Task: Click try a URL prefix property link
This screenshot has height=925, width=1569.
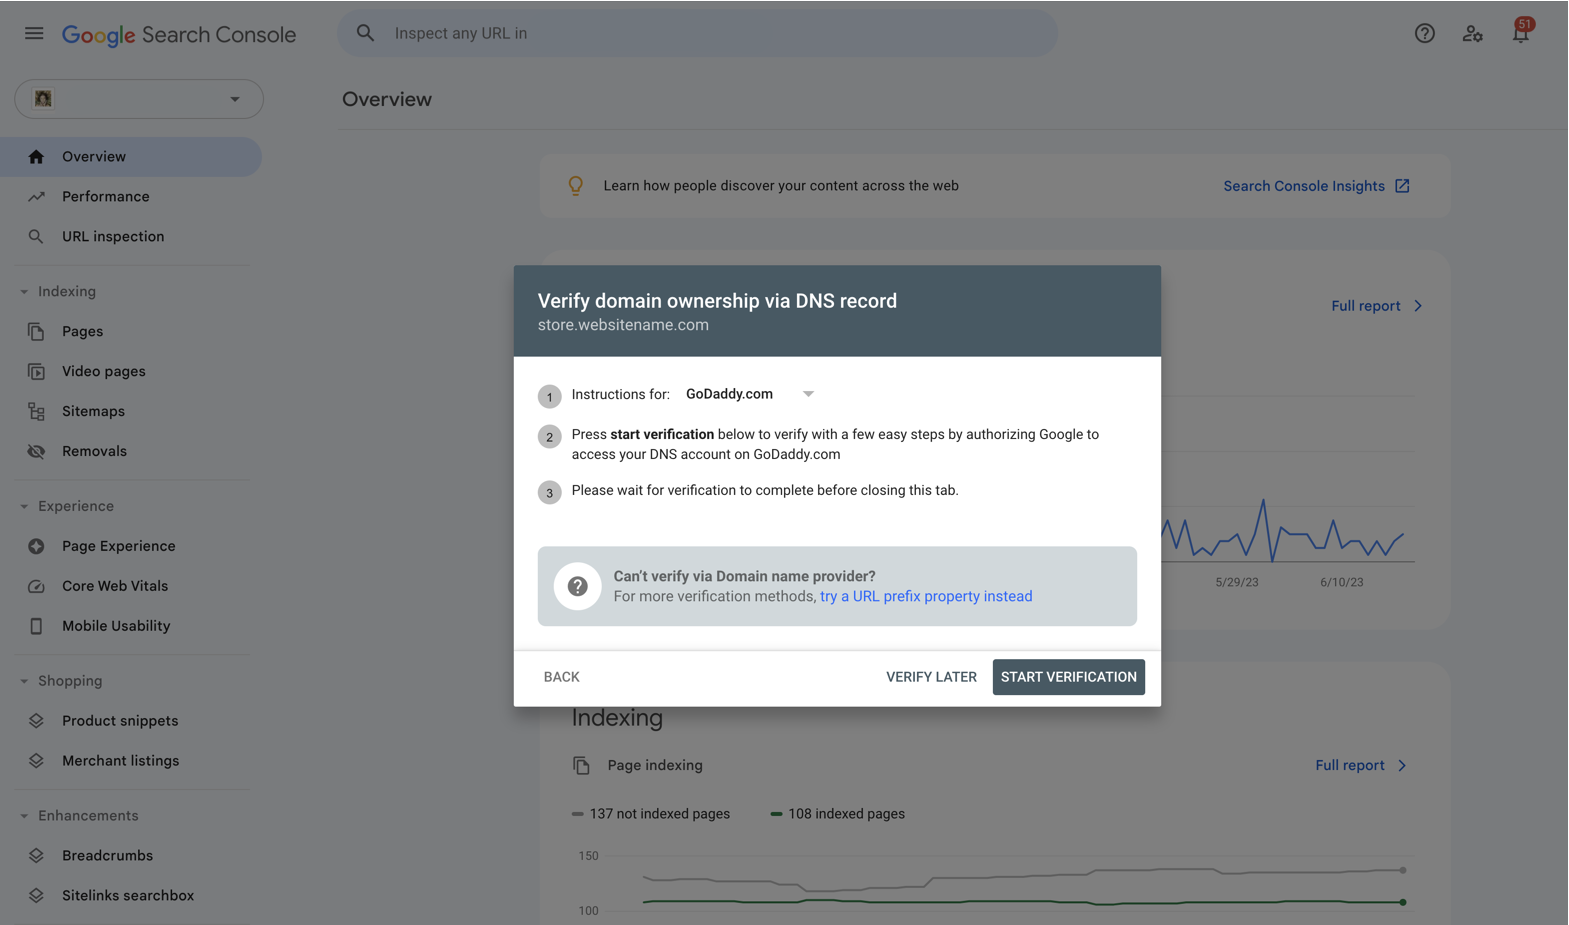Action: click(926, 596)
